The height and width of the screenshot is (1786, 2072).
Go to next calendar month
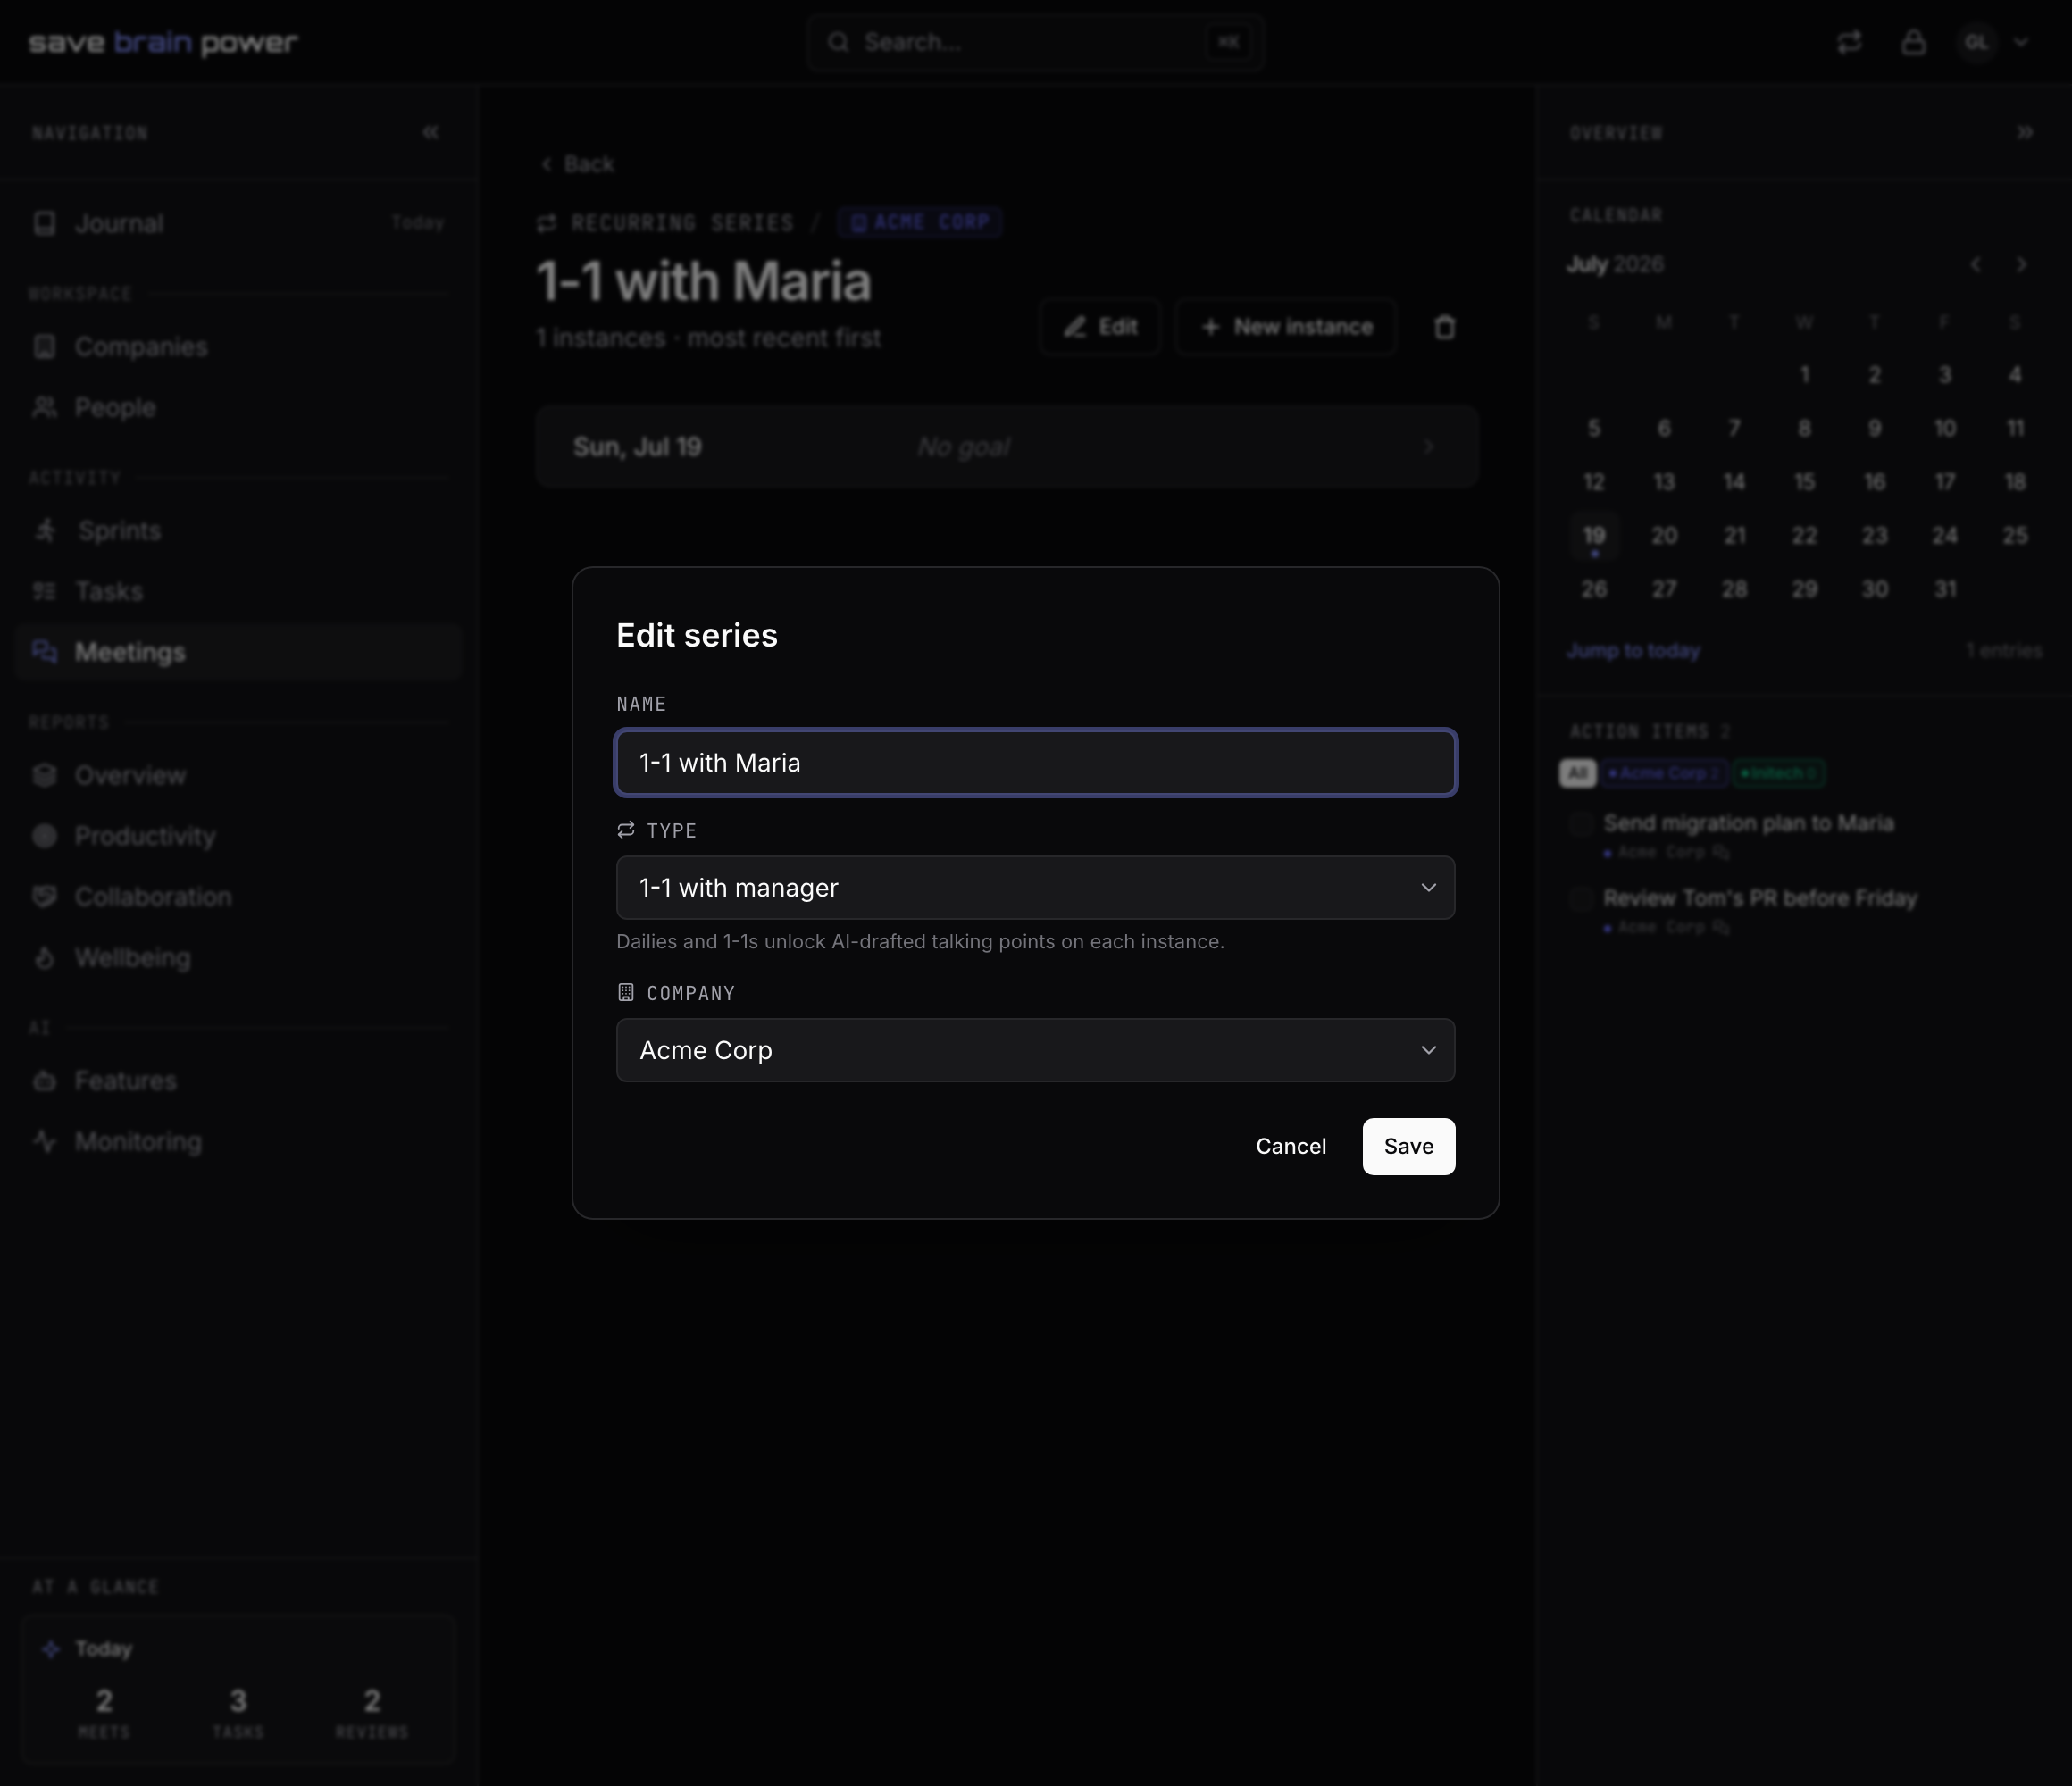tap(2021, 264)
